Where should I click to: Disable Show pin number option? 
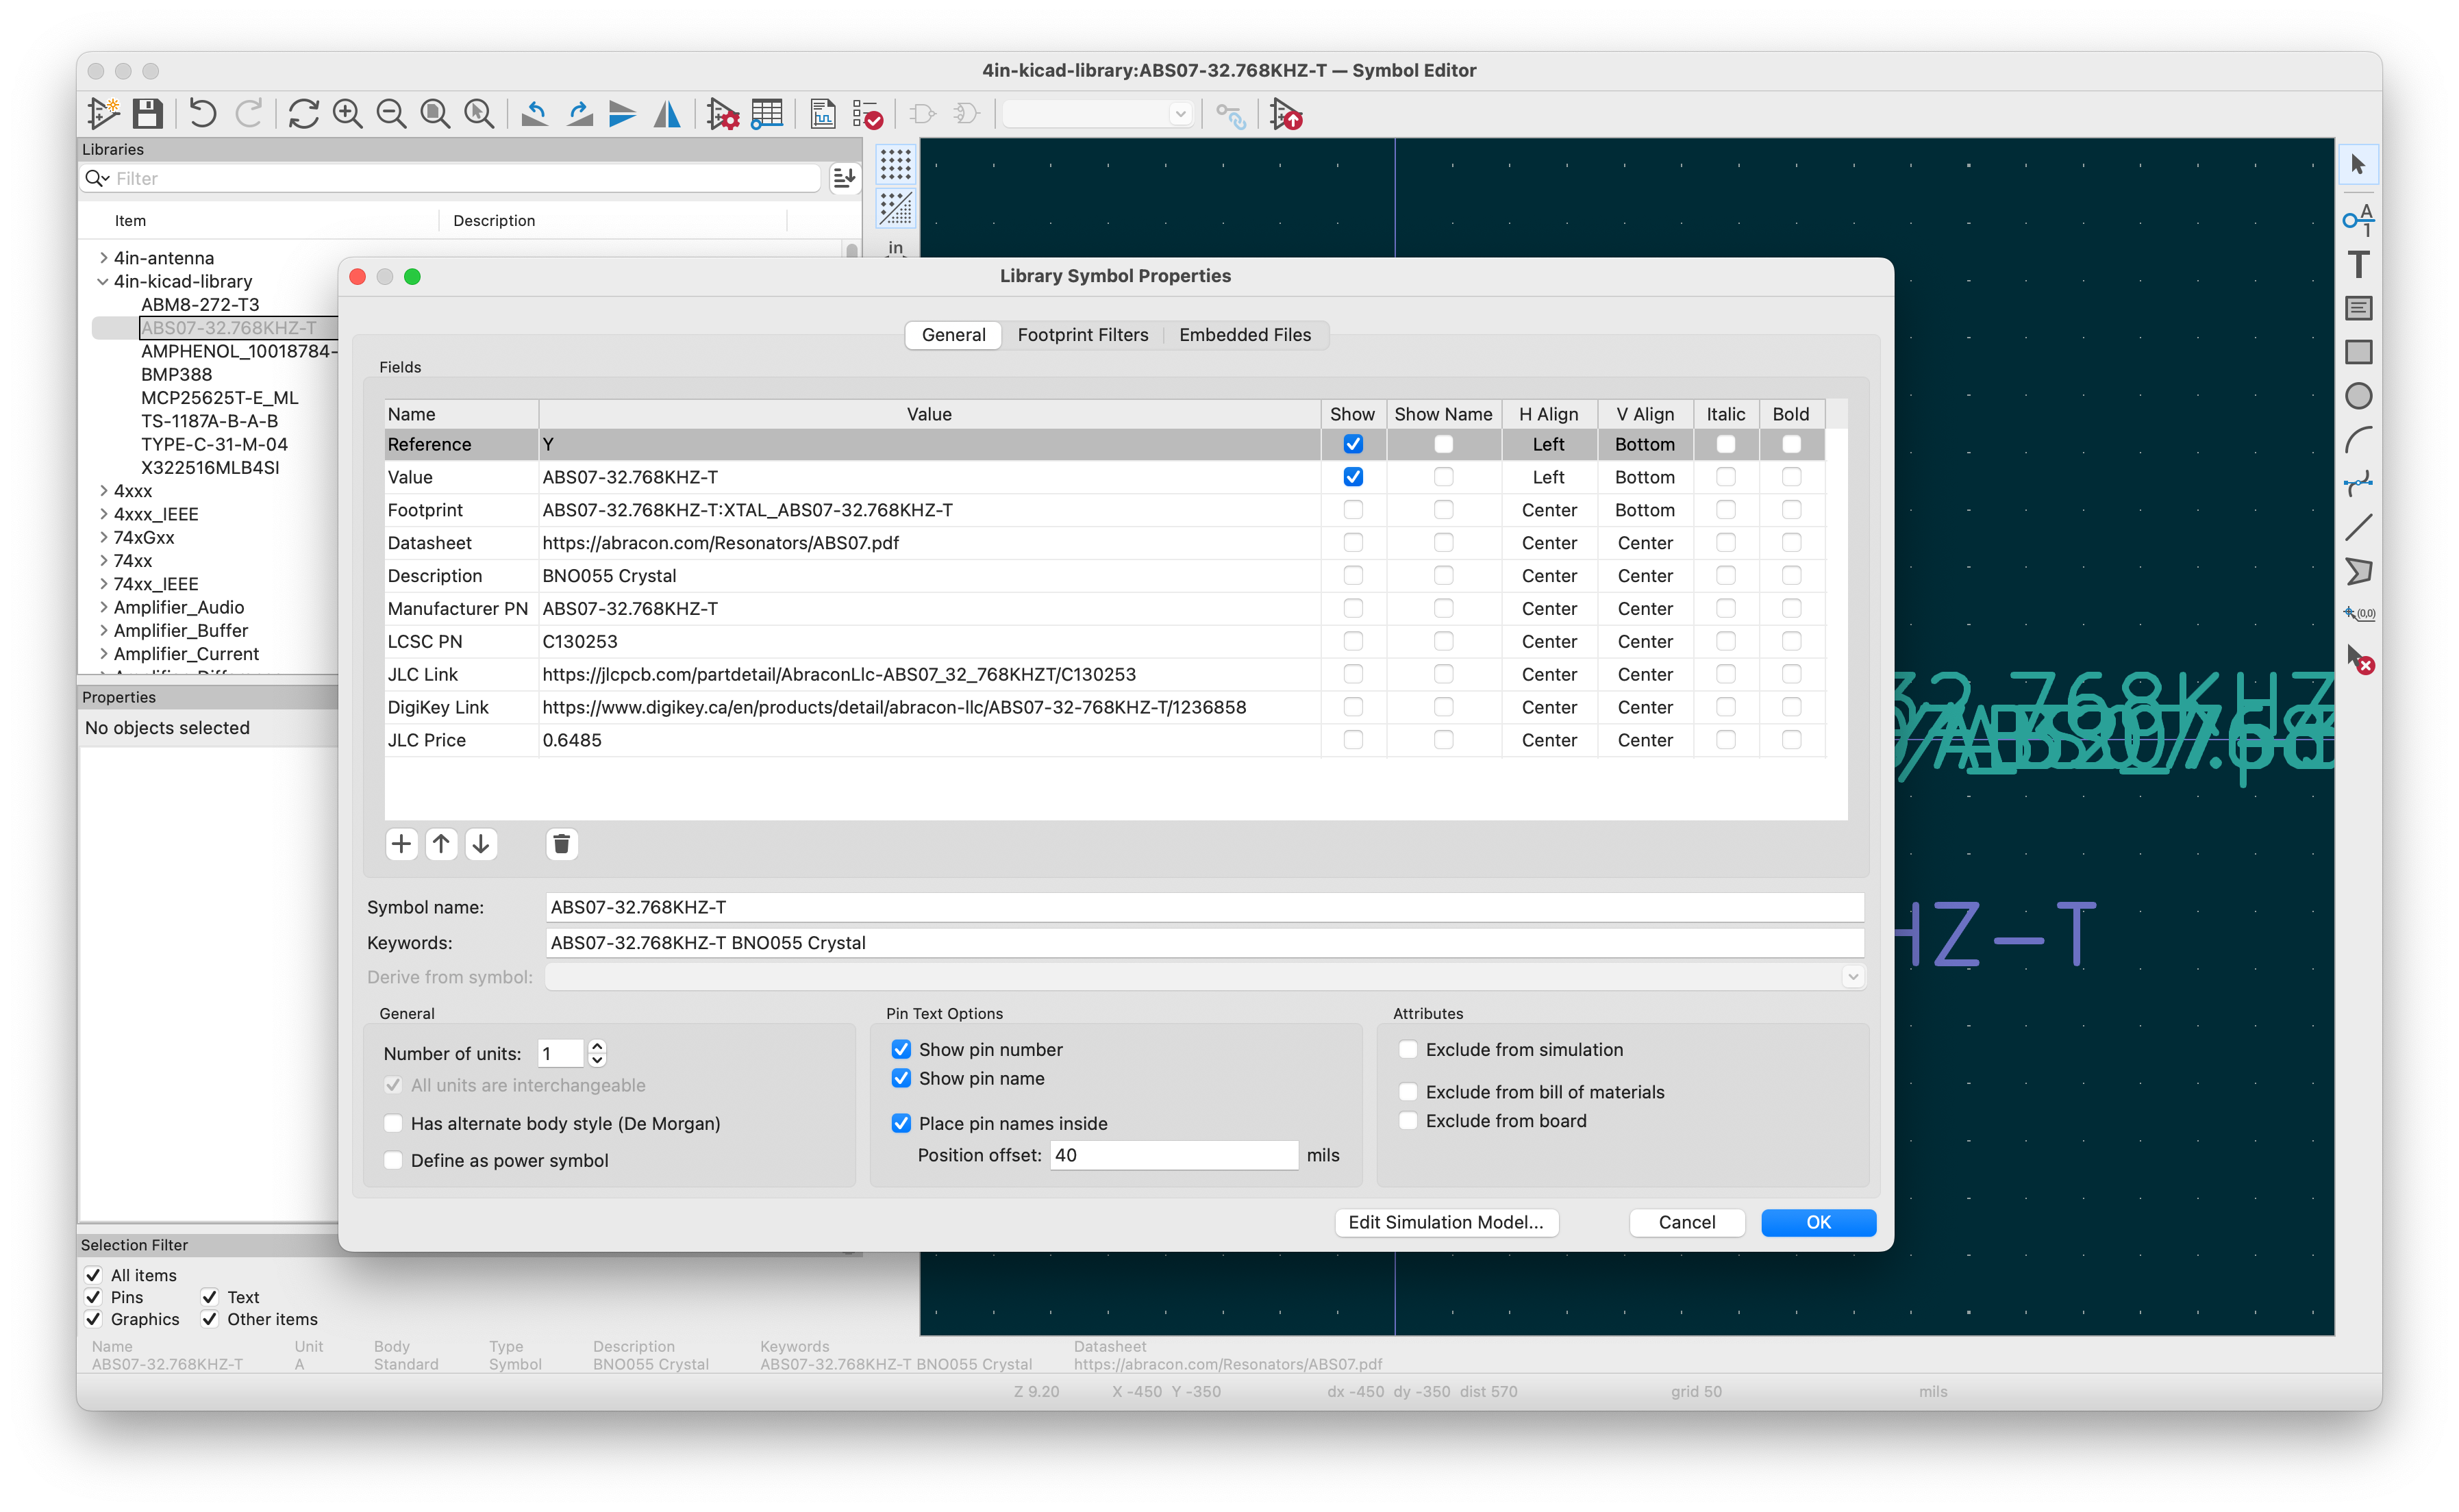tap(901, 1049)
